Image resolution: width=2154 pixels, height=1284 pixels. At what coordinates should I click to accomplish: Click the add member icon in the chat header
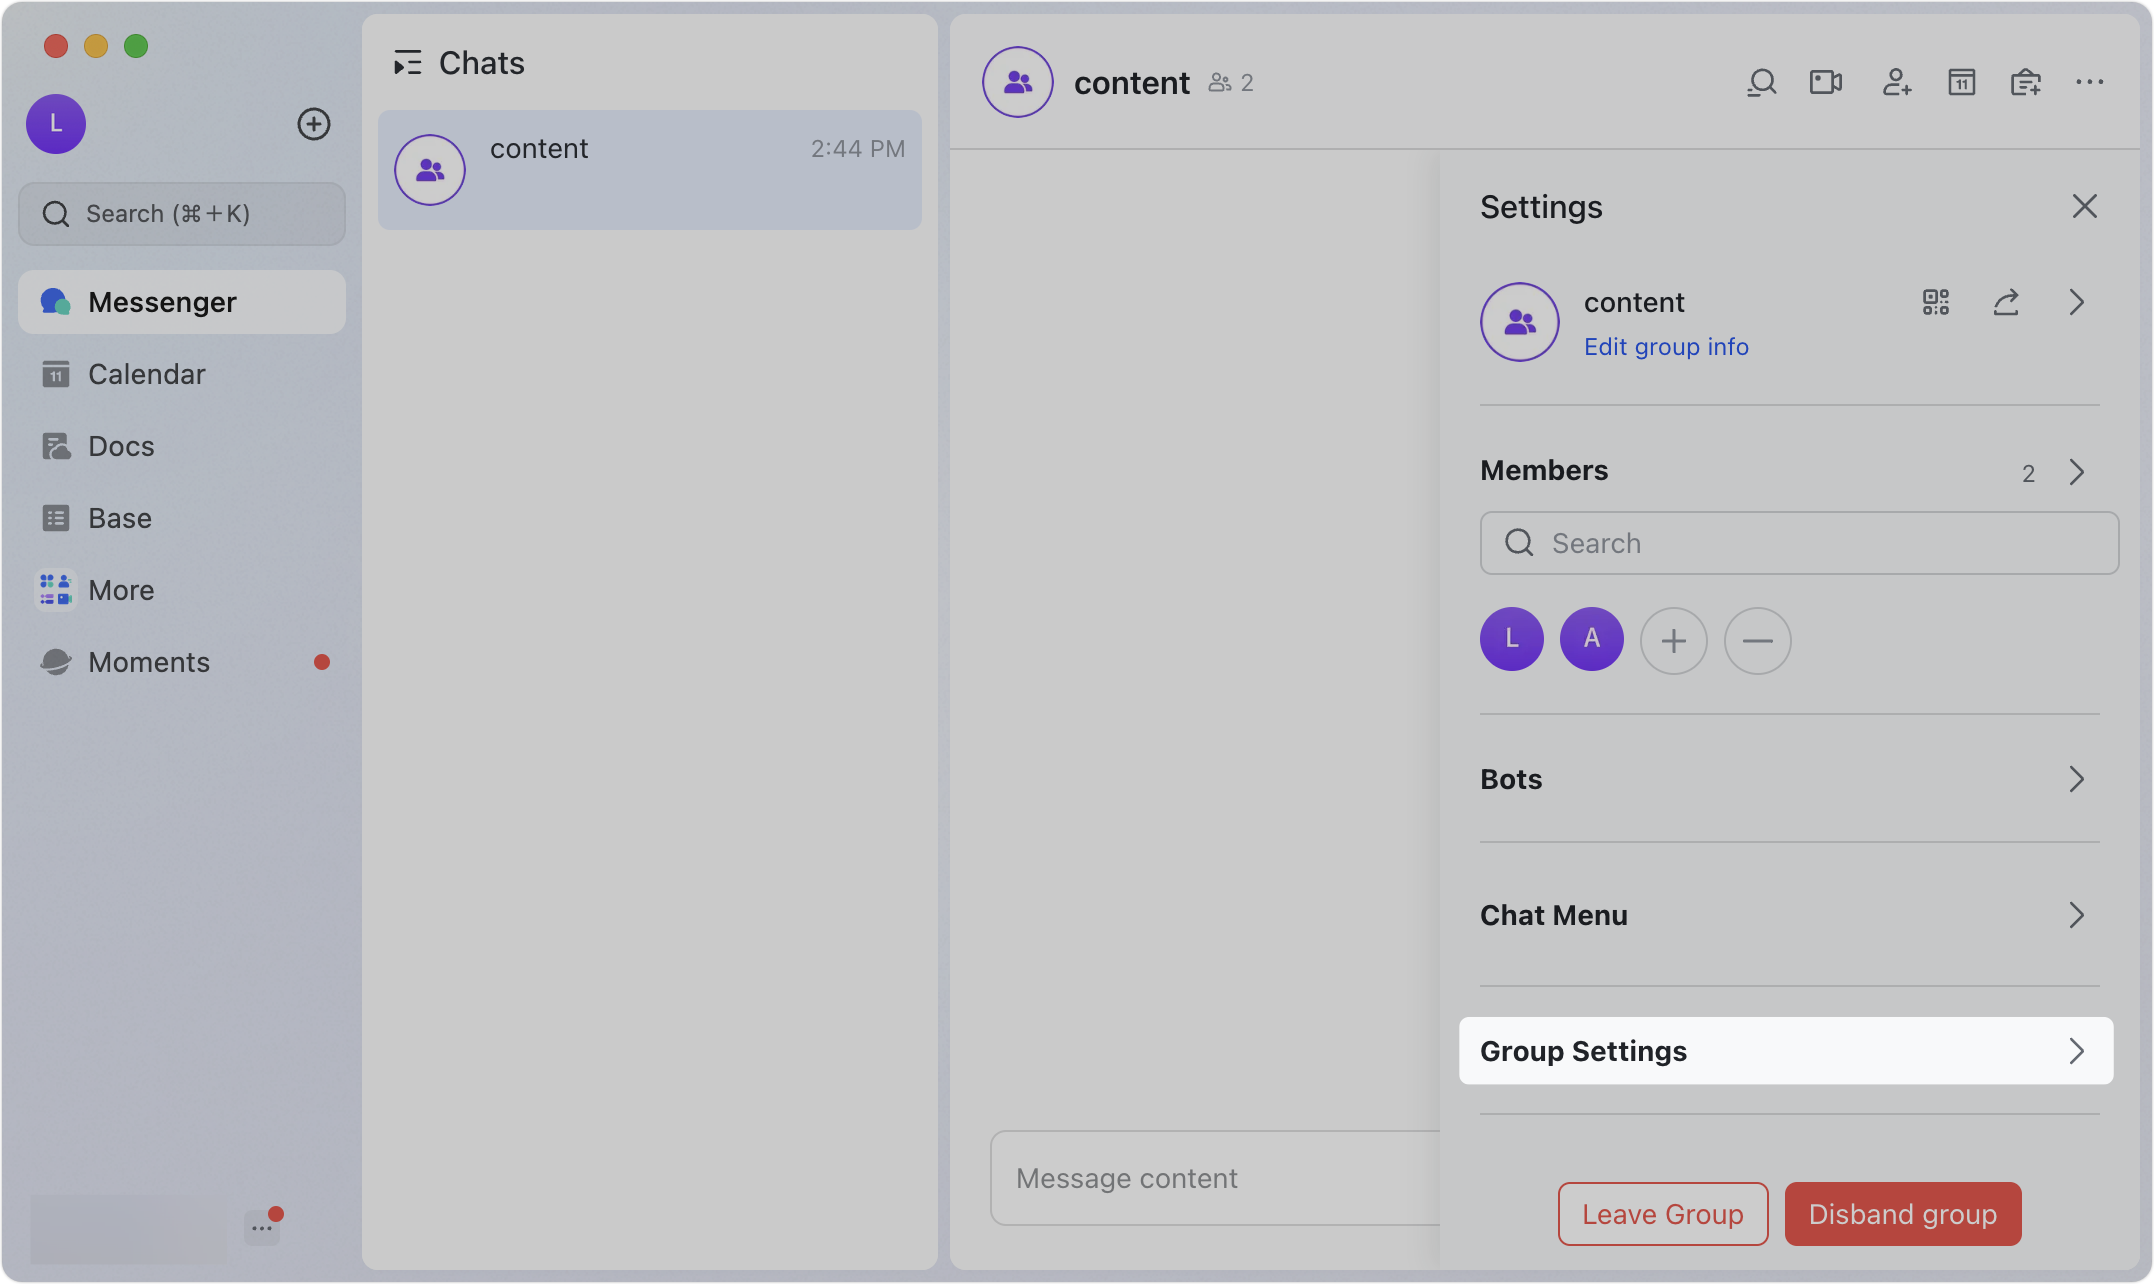point(1896,82)
